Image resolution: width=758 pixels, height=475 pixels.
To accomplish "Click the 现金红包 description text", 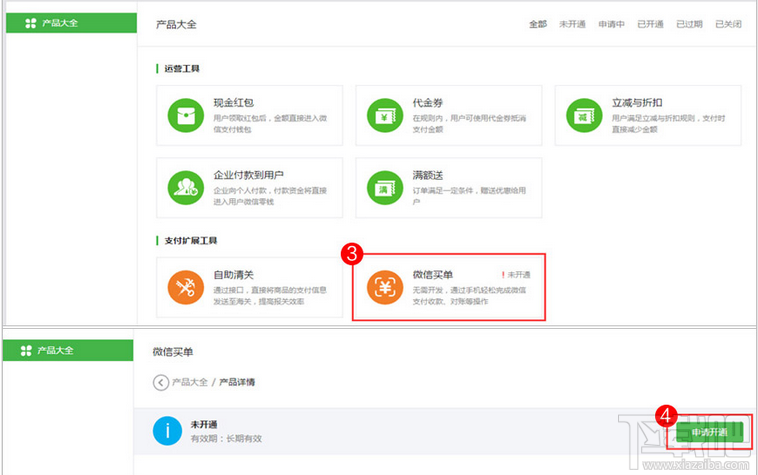I will click(270, 124).
